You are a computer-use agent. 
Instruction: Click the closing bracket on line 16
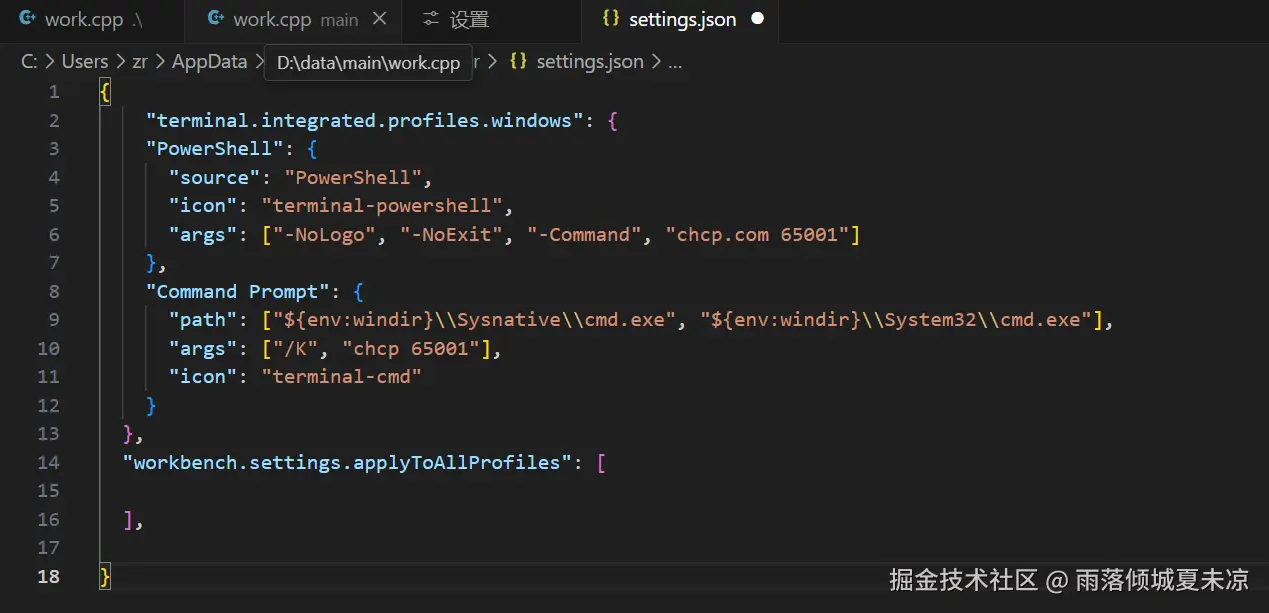click(x=128, y=519)
